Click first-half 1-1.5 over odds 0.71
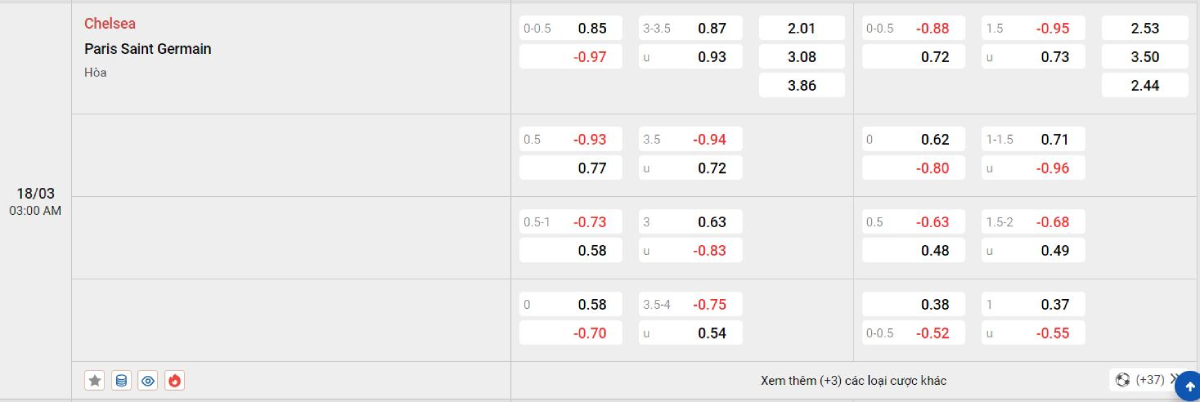This screenshot has height=402, width=1200. click(x=1033, y=139)
